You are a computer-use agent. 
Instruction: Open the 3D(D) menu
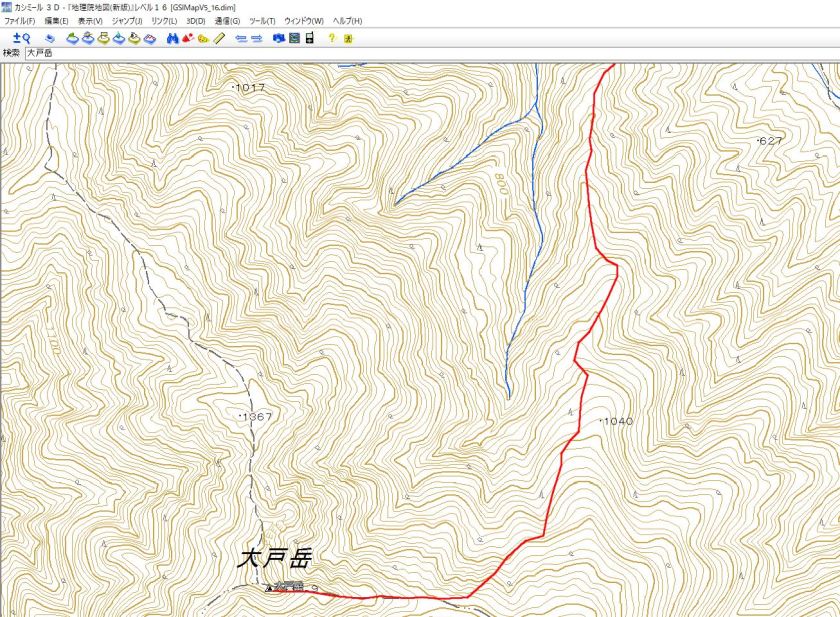tap(196, 21)
